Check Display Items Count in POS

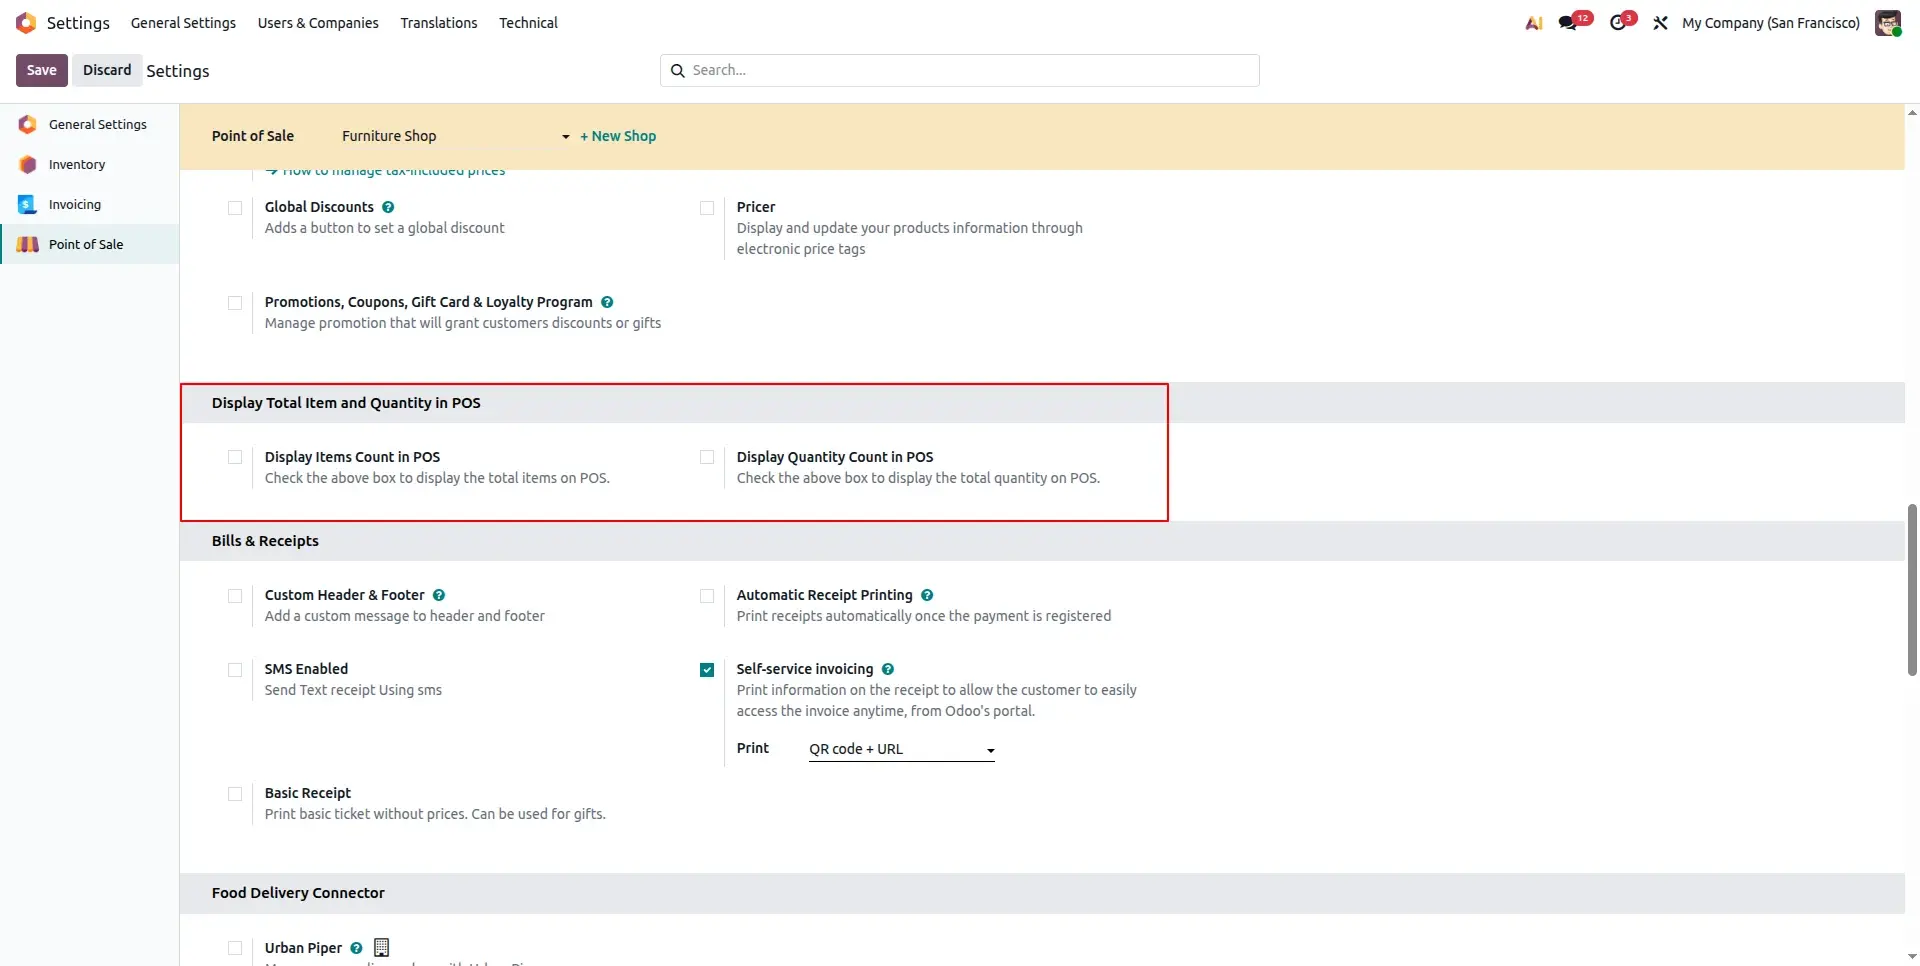pos(235,457)
